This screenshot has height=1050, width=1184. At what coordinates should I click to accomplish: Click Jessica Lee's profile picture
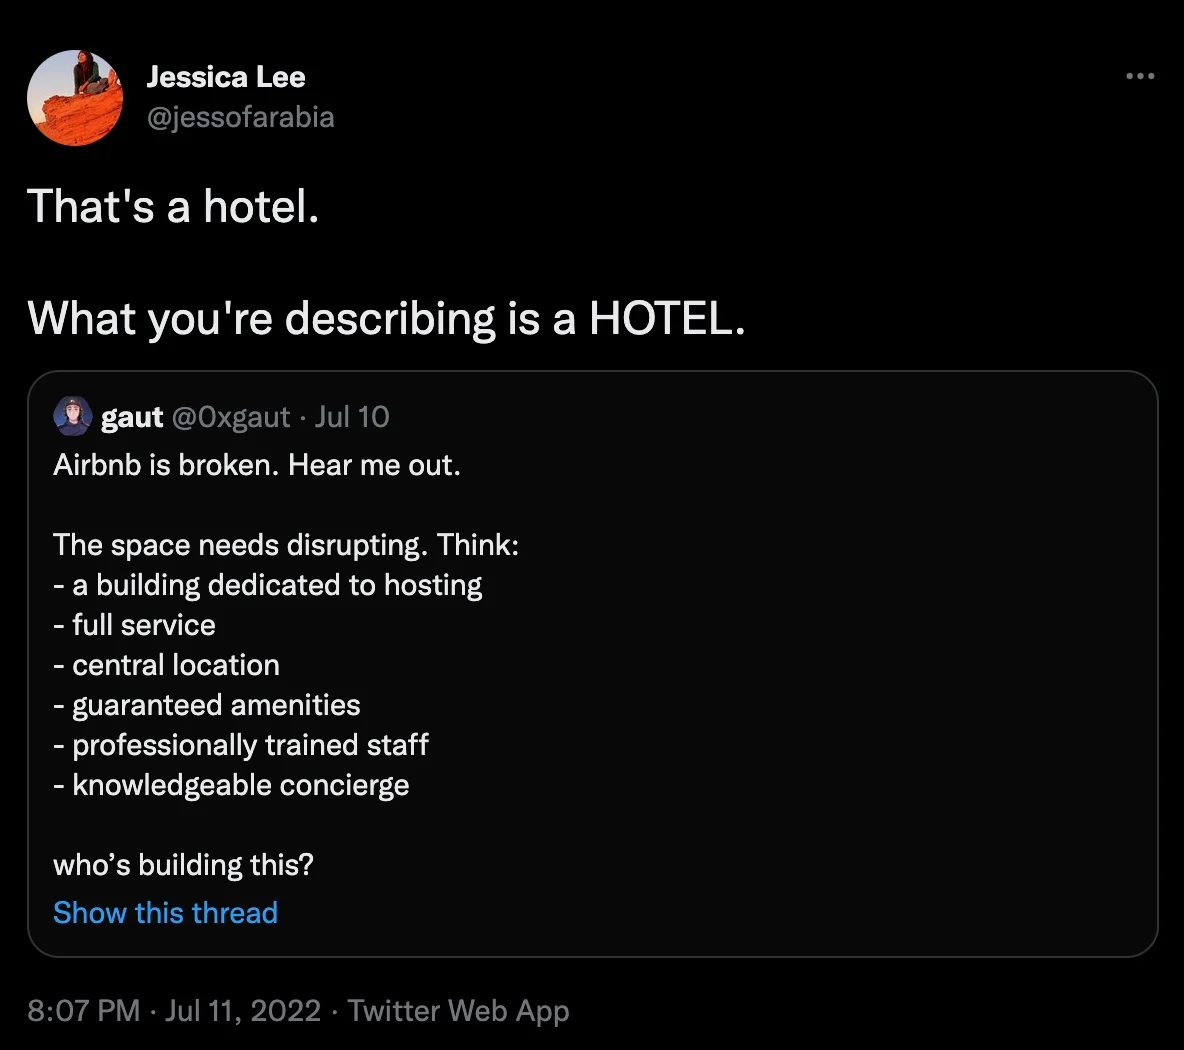click(x=74, y=97)
